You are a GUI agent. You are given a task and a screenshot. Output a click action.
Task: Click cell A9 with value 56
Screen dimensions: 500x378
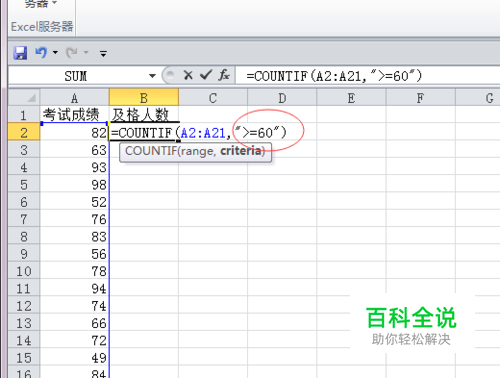(74, 254)
